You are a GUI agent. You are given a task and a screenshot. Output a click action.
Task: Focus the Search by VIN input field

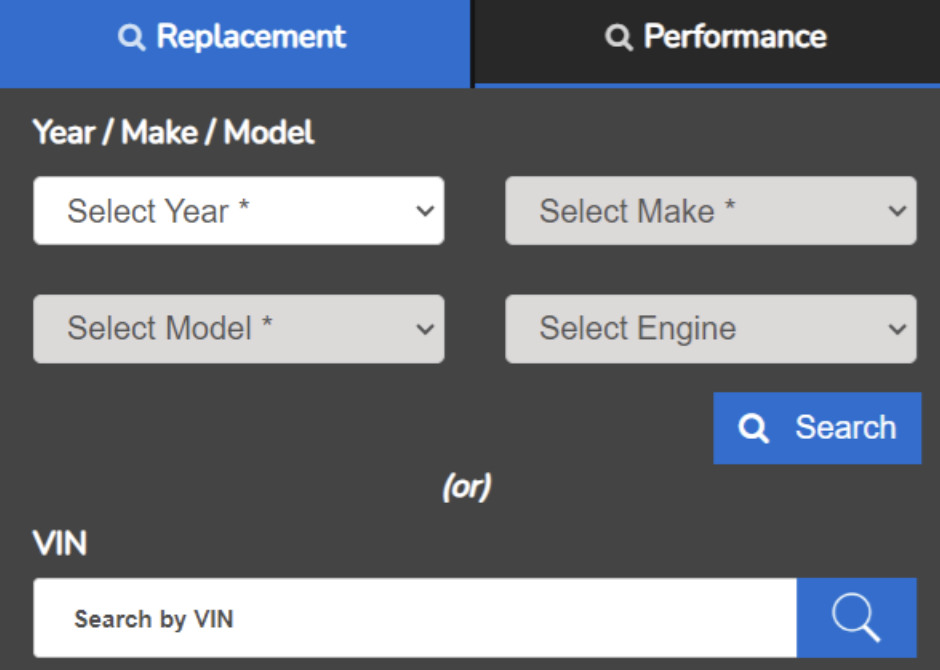click(414, 618)
